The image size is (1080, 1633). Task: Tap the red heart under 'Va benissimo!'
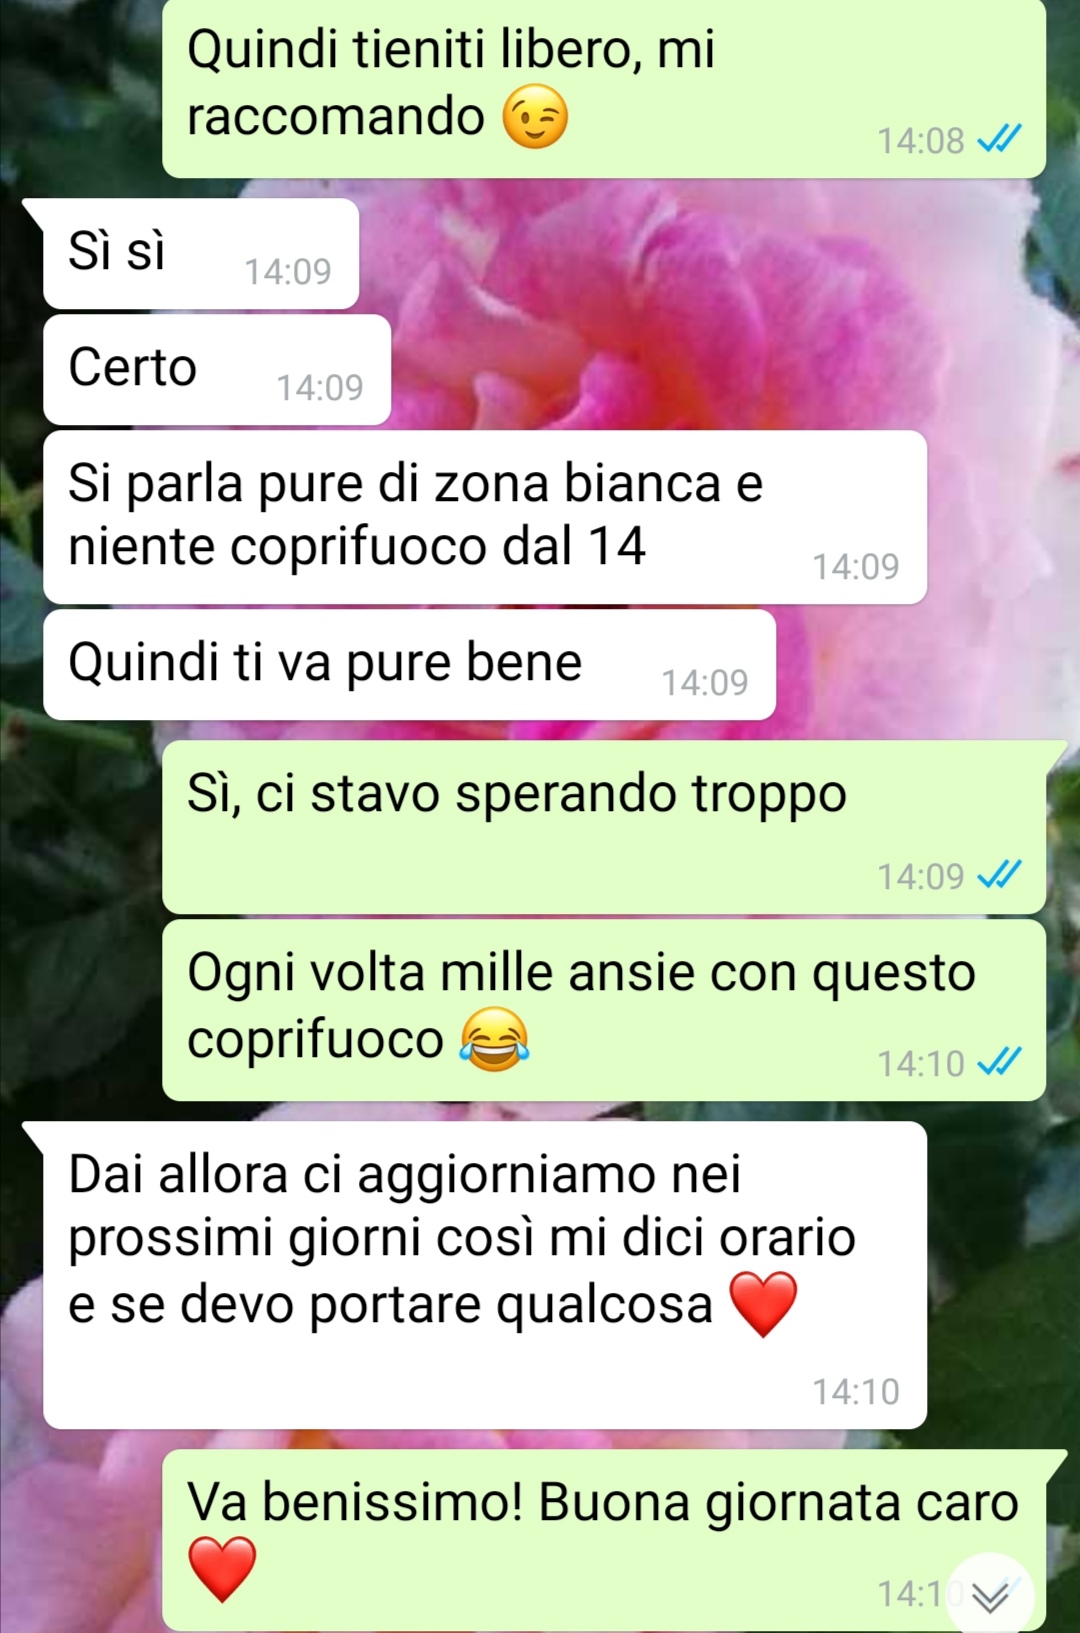click(222, 1569)
